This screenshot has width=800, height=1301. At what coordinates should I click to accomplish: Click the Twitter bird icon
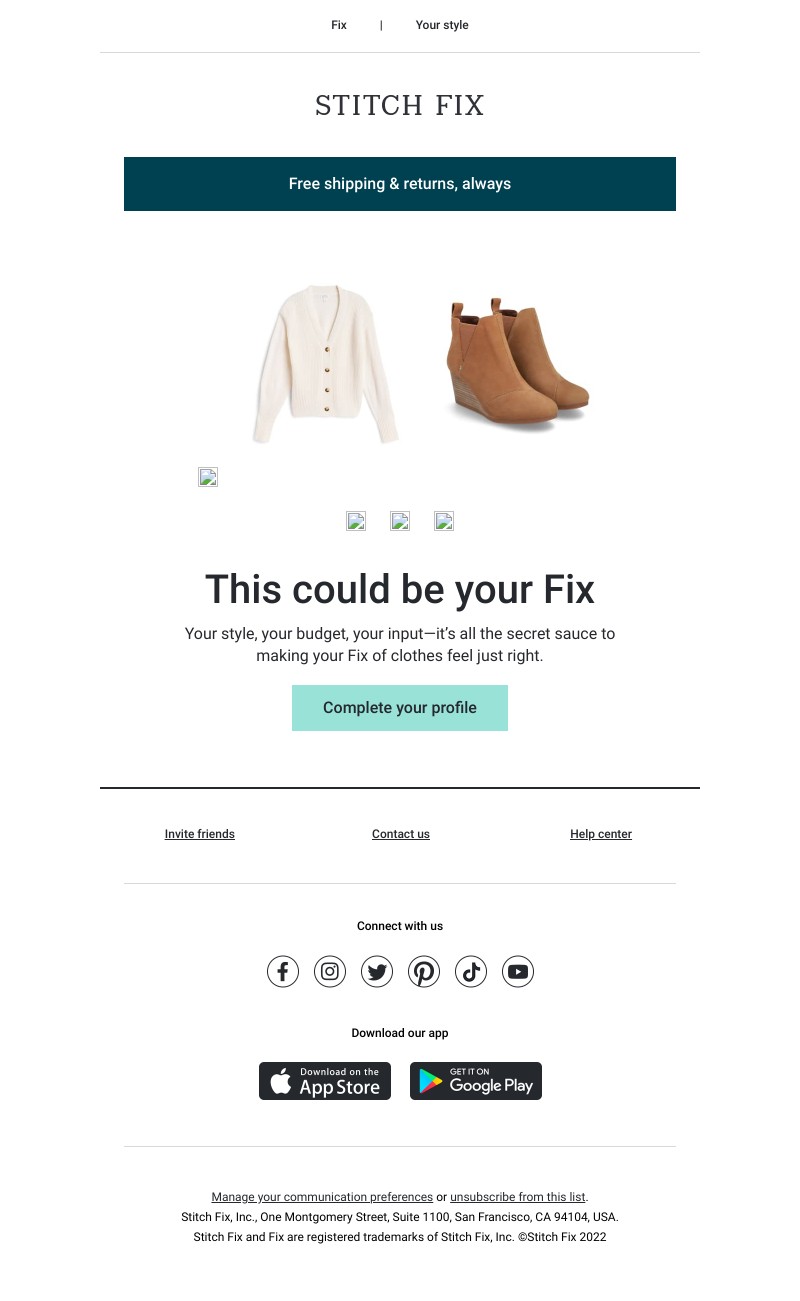[377, 971]
